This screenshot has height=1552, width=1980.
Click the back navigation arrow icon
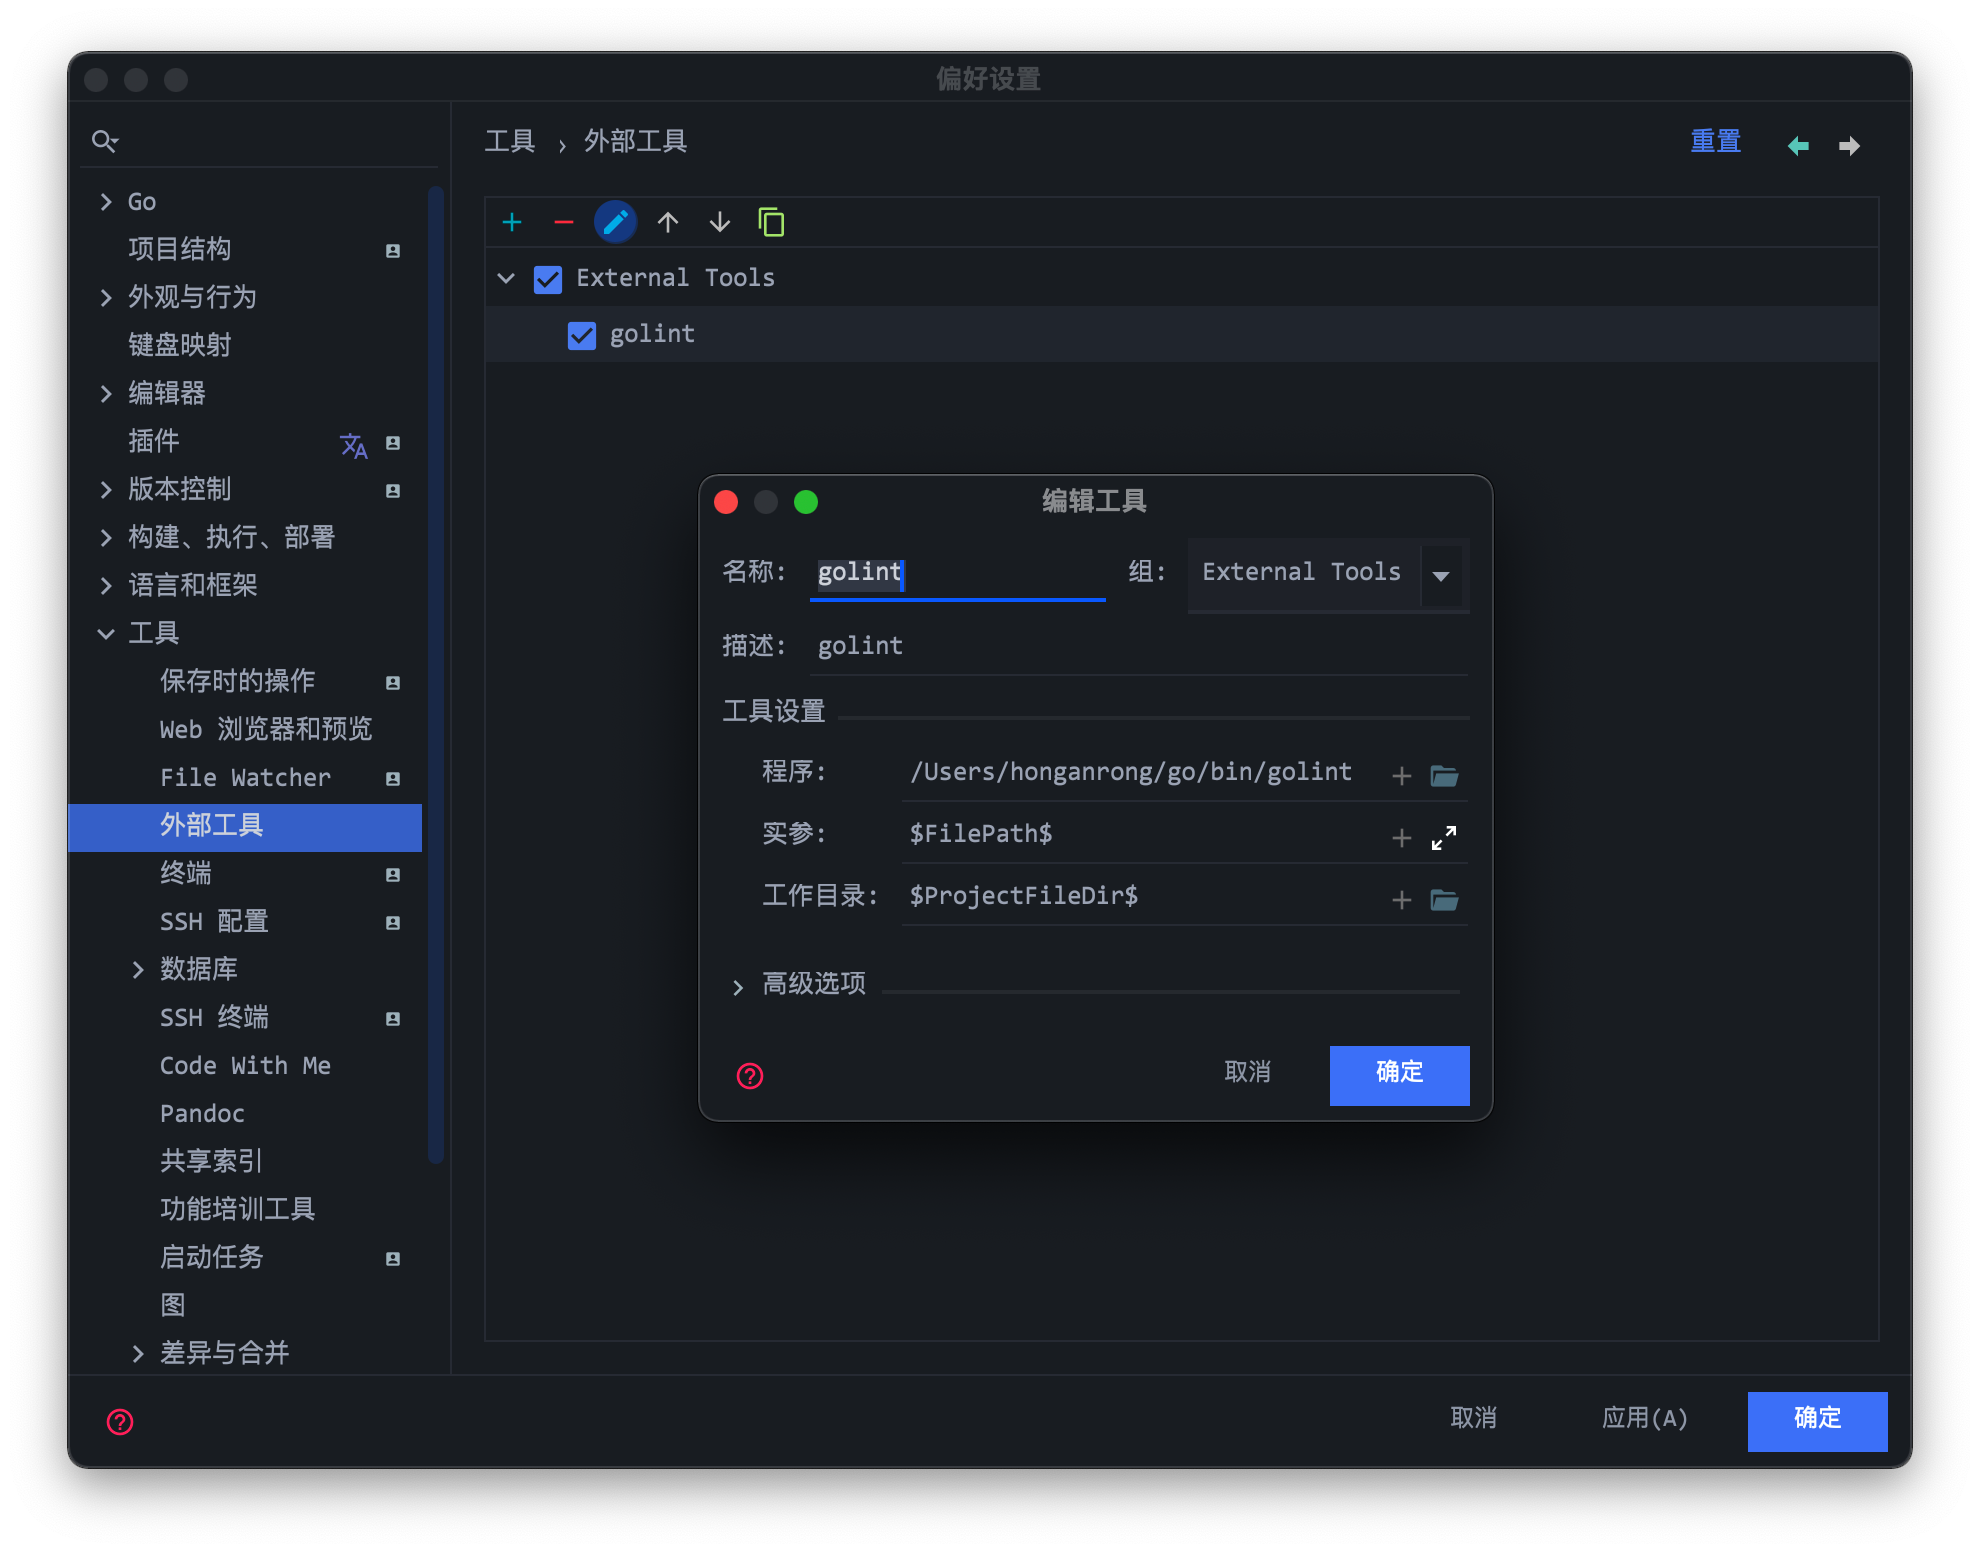(x=1797, y=146)
